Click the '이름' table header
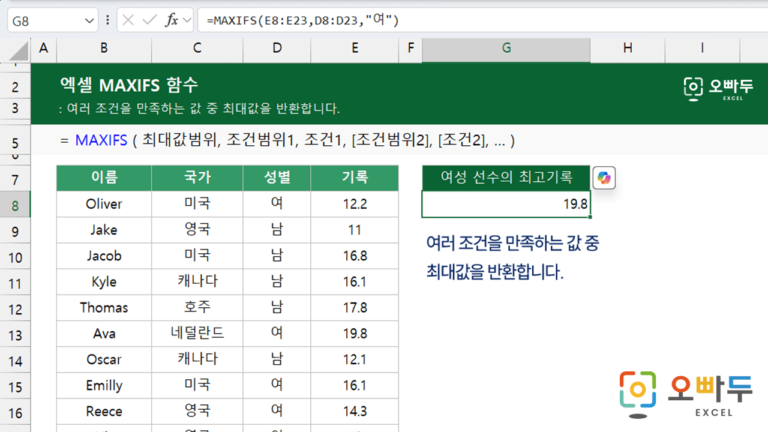 click(104, 178)
